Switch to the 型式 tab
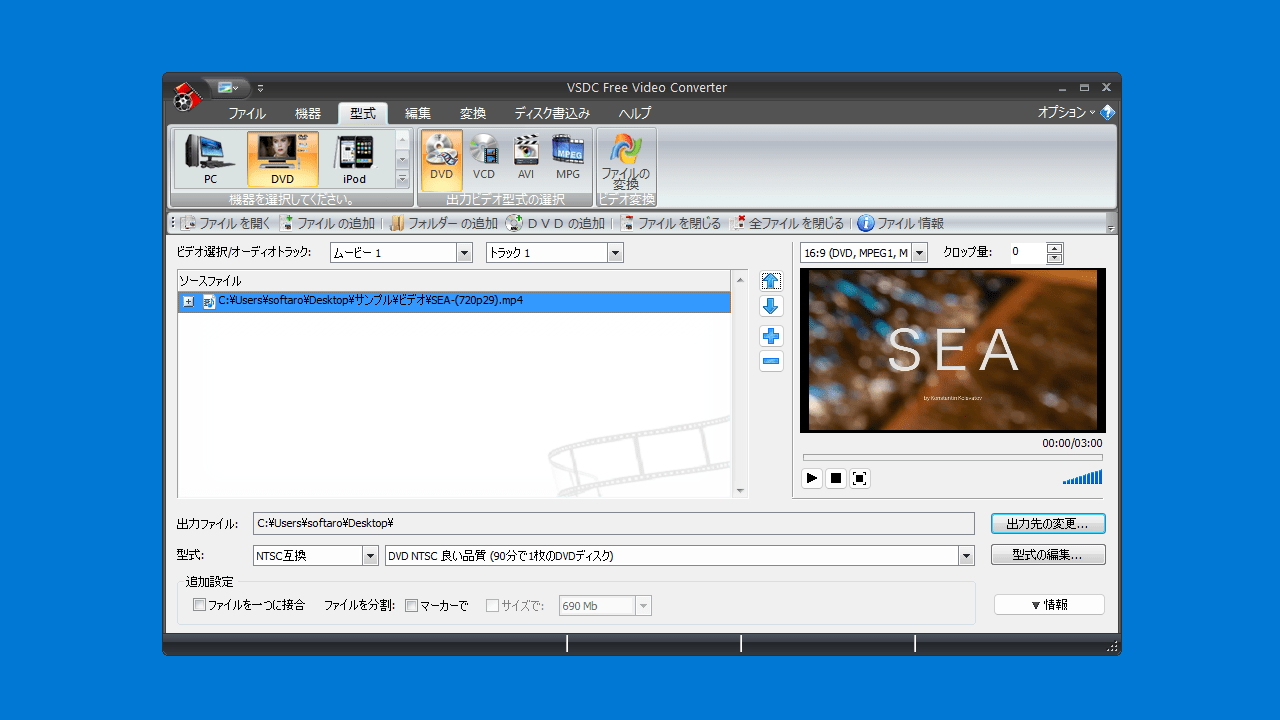 [363, 113]
